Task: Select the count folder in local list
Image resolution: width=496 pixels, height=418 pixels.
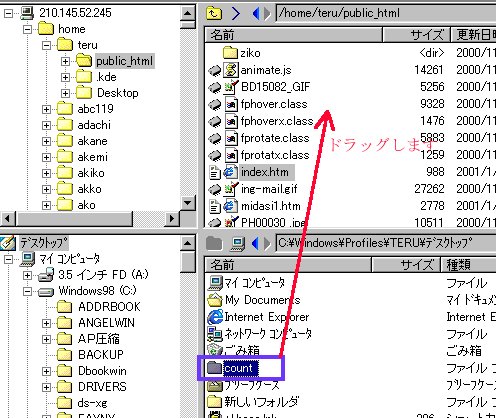Action: (238, 368)
